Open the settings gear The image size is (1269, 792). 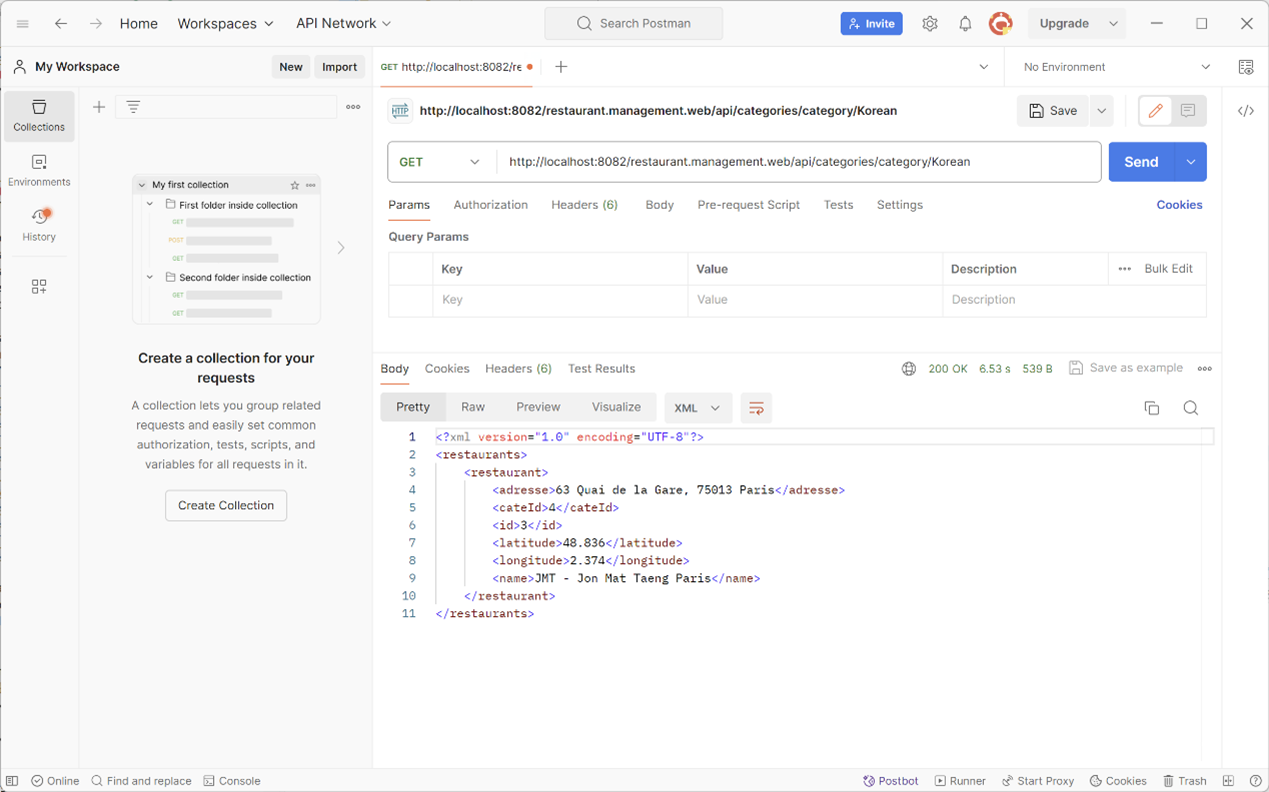pyautogui.click(x=930, y=23)
